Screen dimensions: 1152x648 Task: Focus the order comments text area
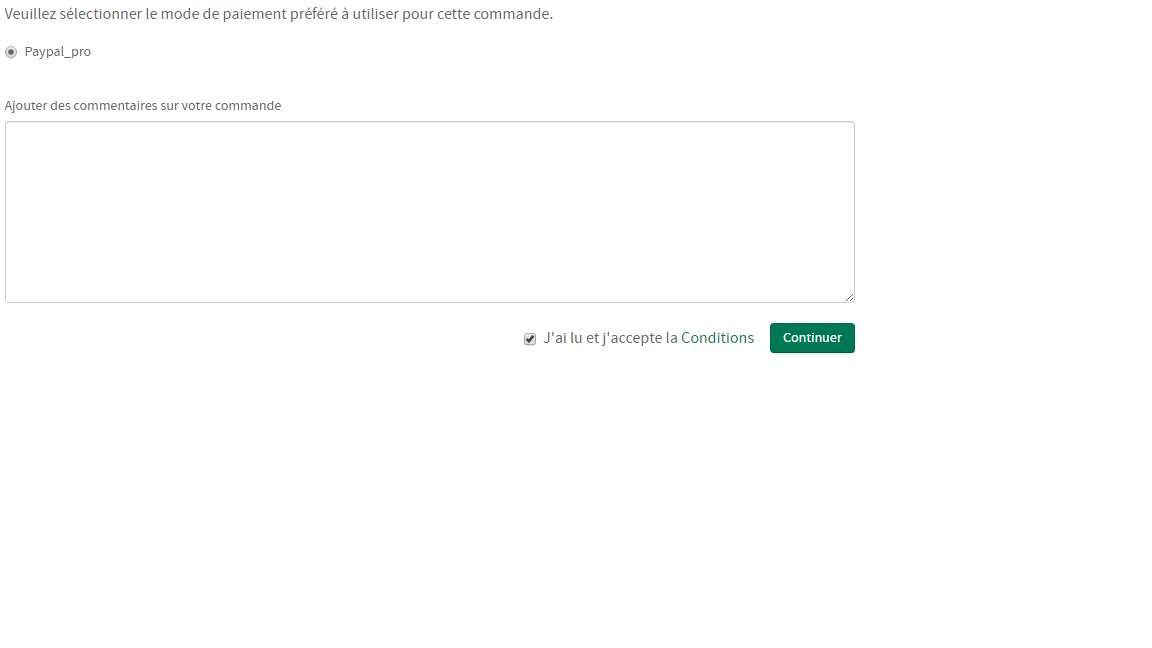tap(430, 212)
